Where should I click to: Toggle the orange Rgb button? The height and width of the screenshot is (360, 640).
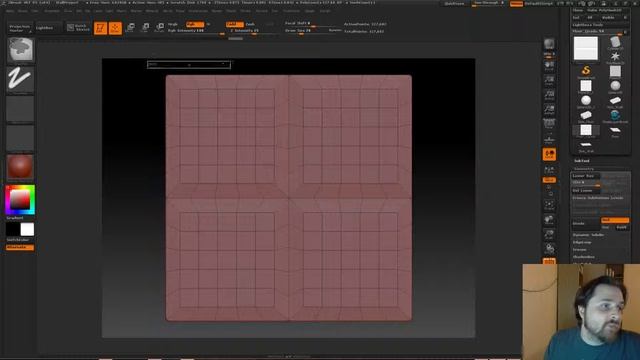(x=195, y=24)
